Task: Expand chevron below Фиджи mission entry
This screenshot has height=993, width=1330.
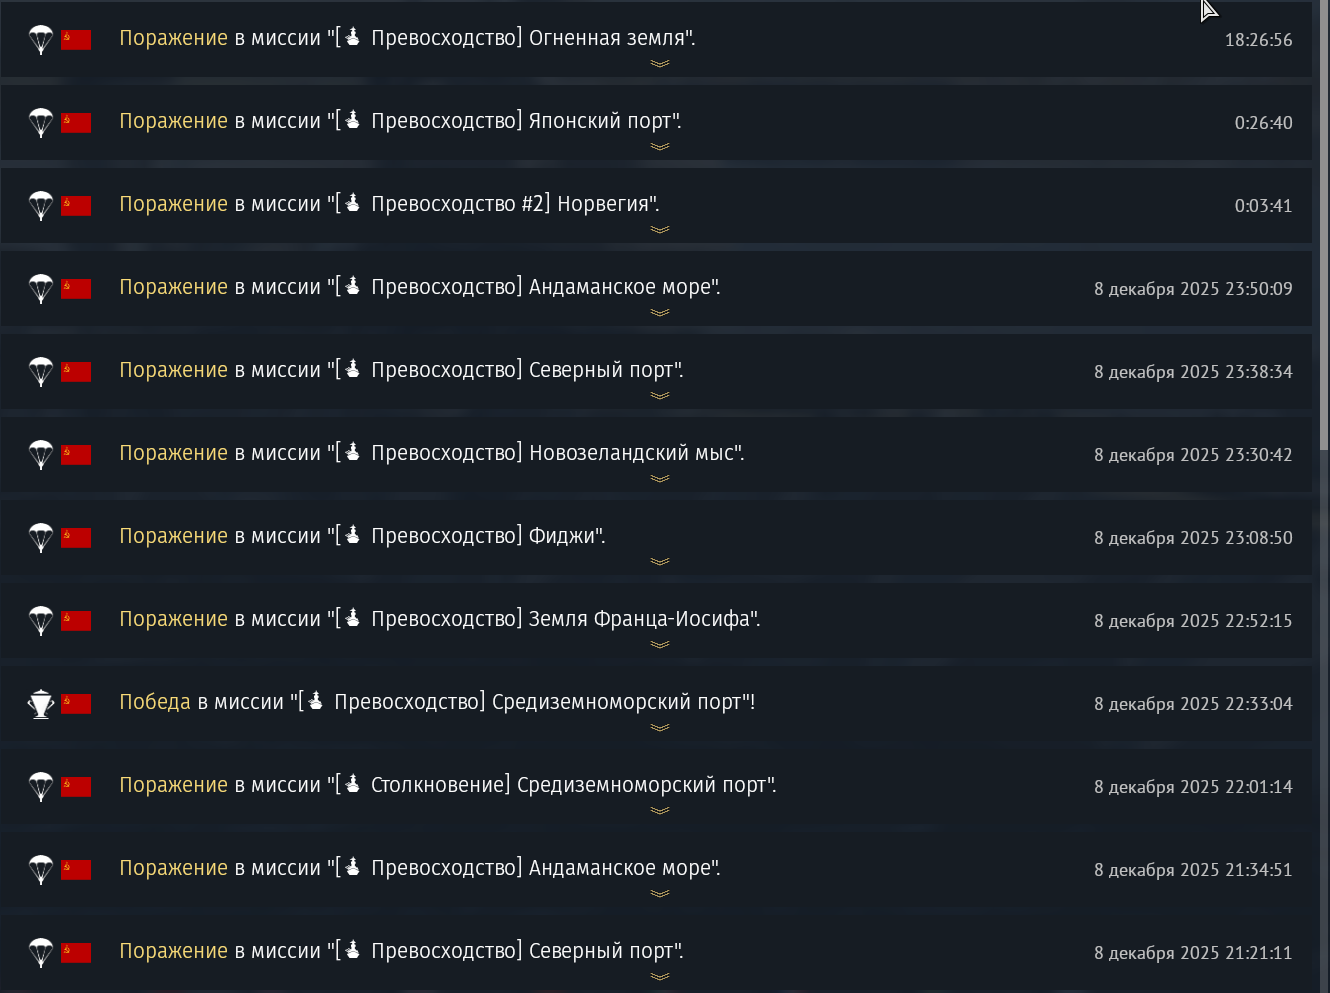Action: 659,562
